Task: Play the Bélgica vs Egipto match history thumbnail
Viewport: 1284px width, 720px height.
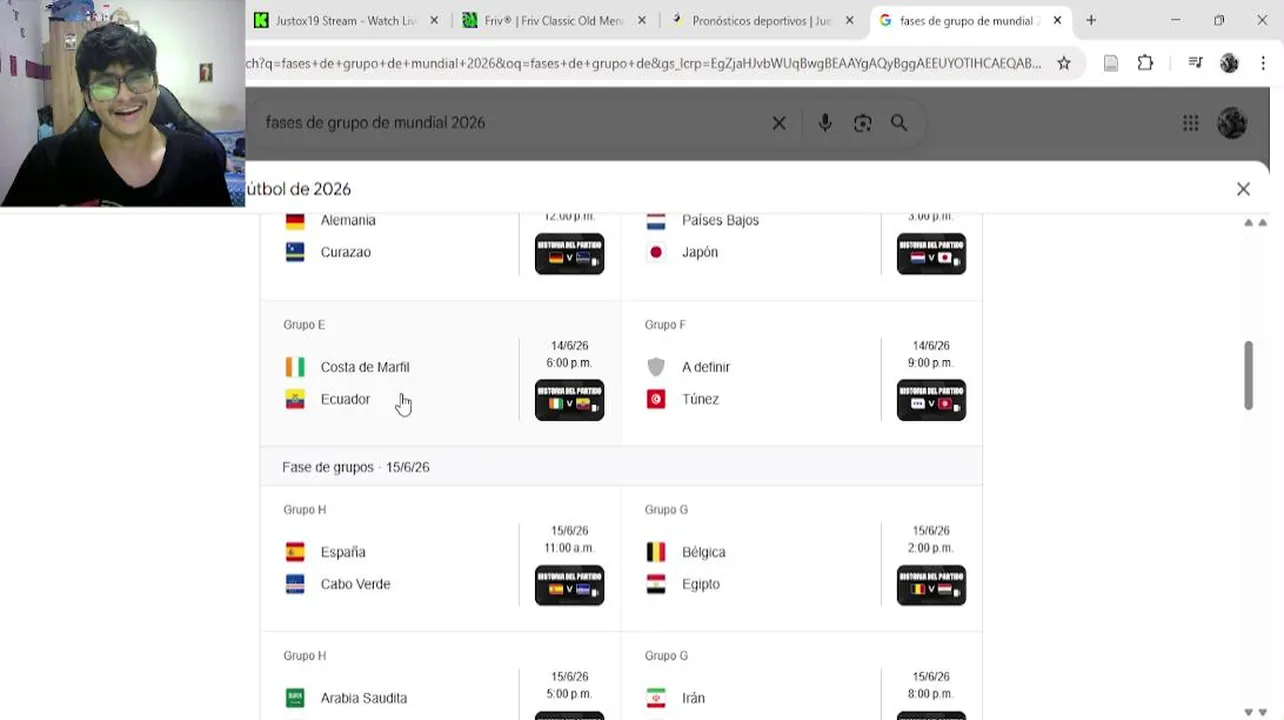Action: (x=931, y=585)
